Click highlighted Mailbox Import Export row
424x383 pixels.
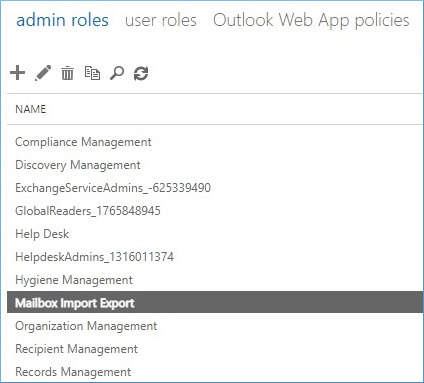tap(215, 302)
